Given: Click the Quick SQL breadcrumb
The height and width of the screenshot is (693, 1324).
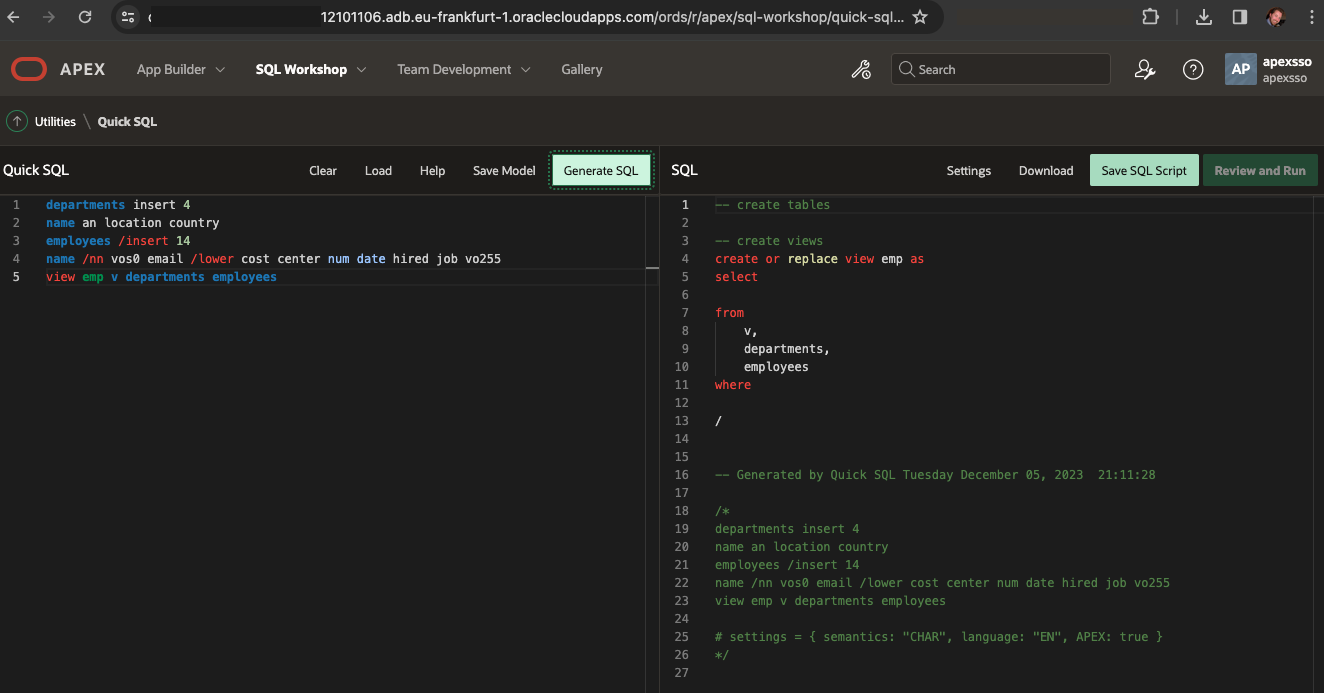Looking at the screenshot, I should click(x=127, y=121).
